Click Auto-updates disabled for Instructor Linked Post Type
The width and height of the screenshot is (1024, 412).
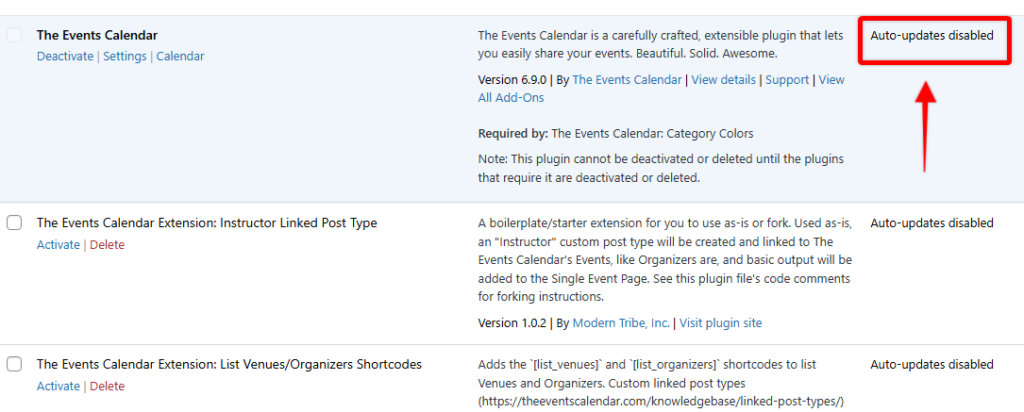click(932, 223)
